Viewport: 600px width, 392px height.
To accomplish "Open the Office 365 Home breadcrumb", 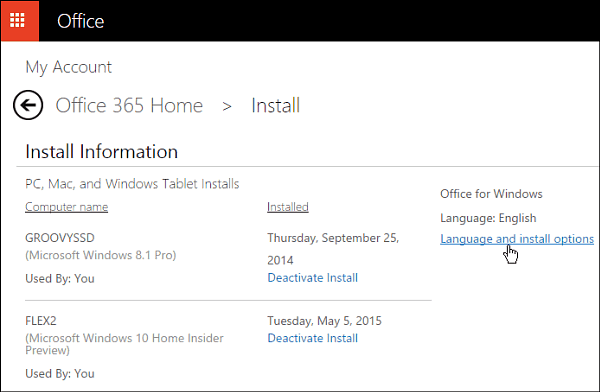I will (x=129, y=105).
